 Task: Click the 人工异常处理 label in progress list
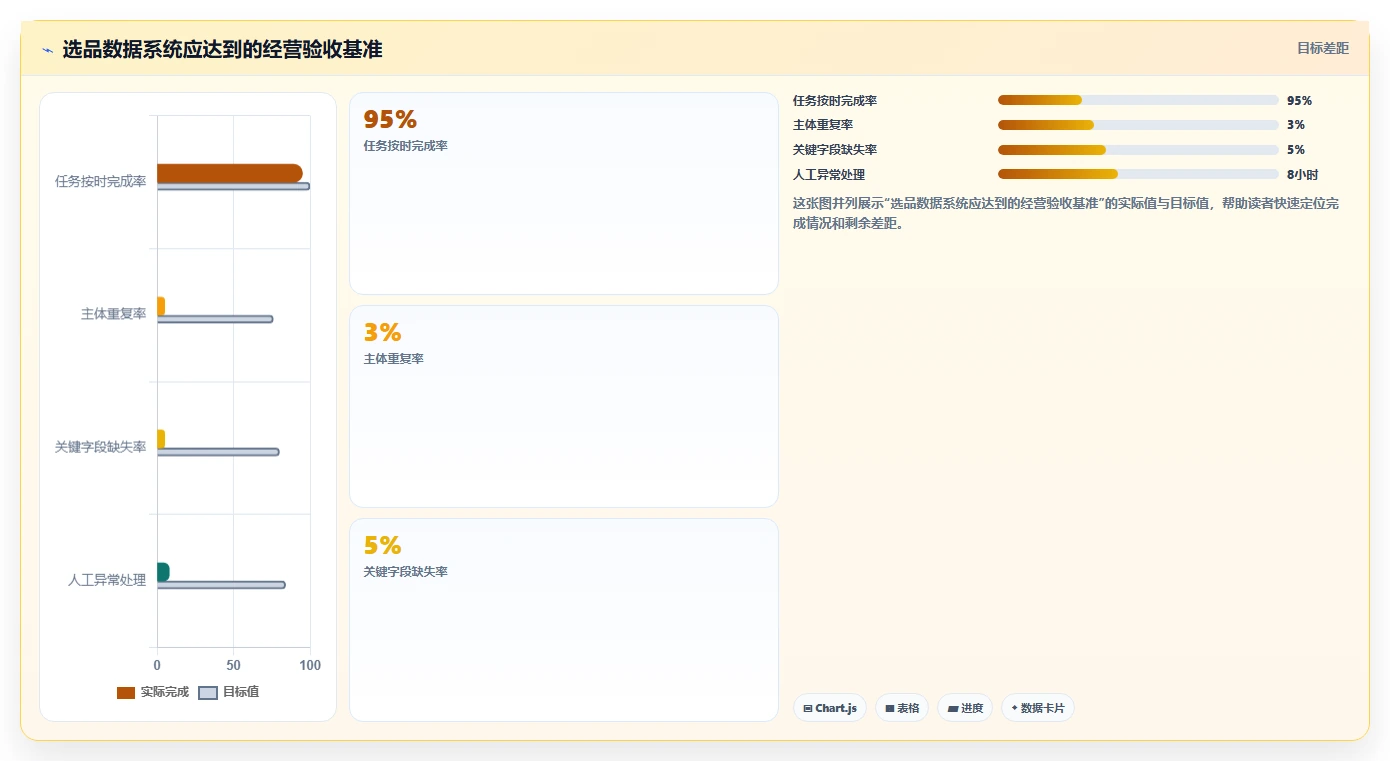click(x=829, y=175)
